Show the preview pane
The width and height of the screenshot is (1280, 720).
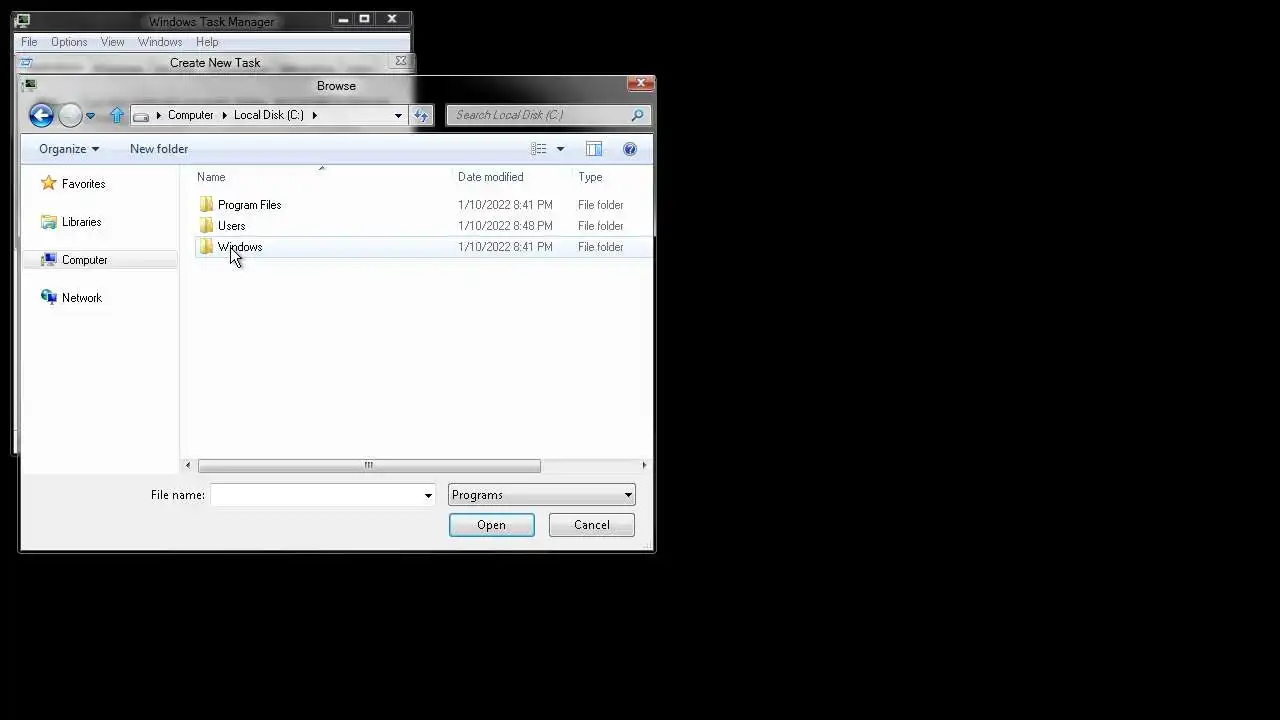(x=594, y=149)
